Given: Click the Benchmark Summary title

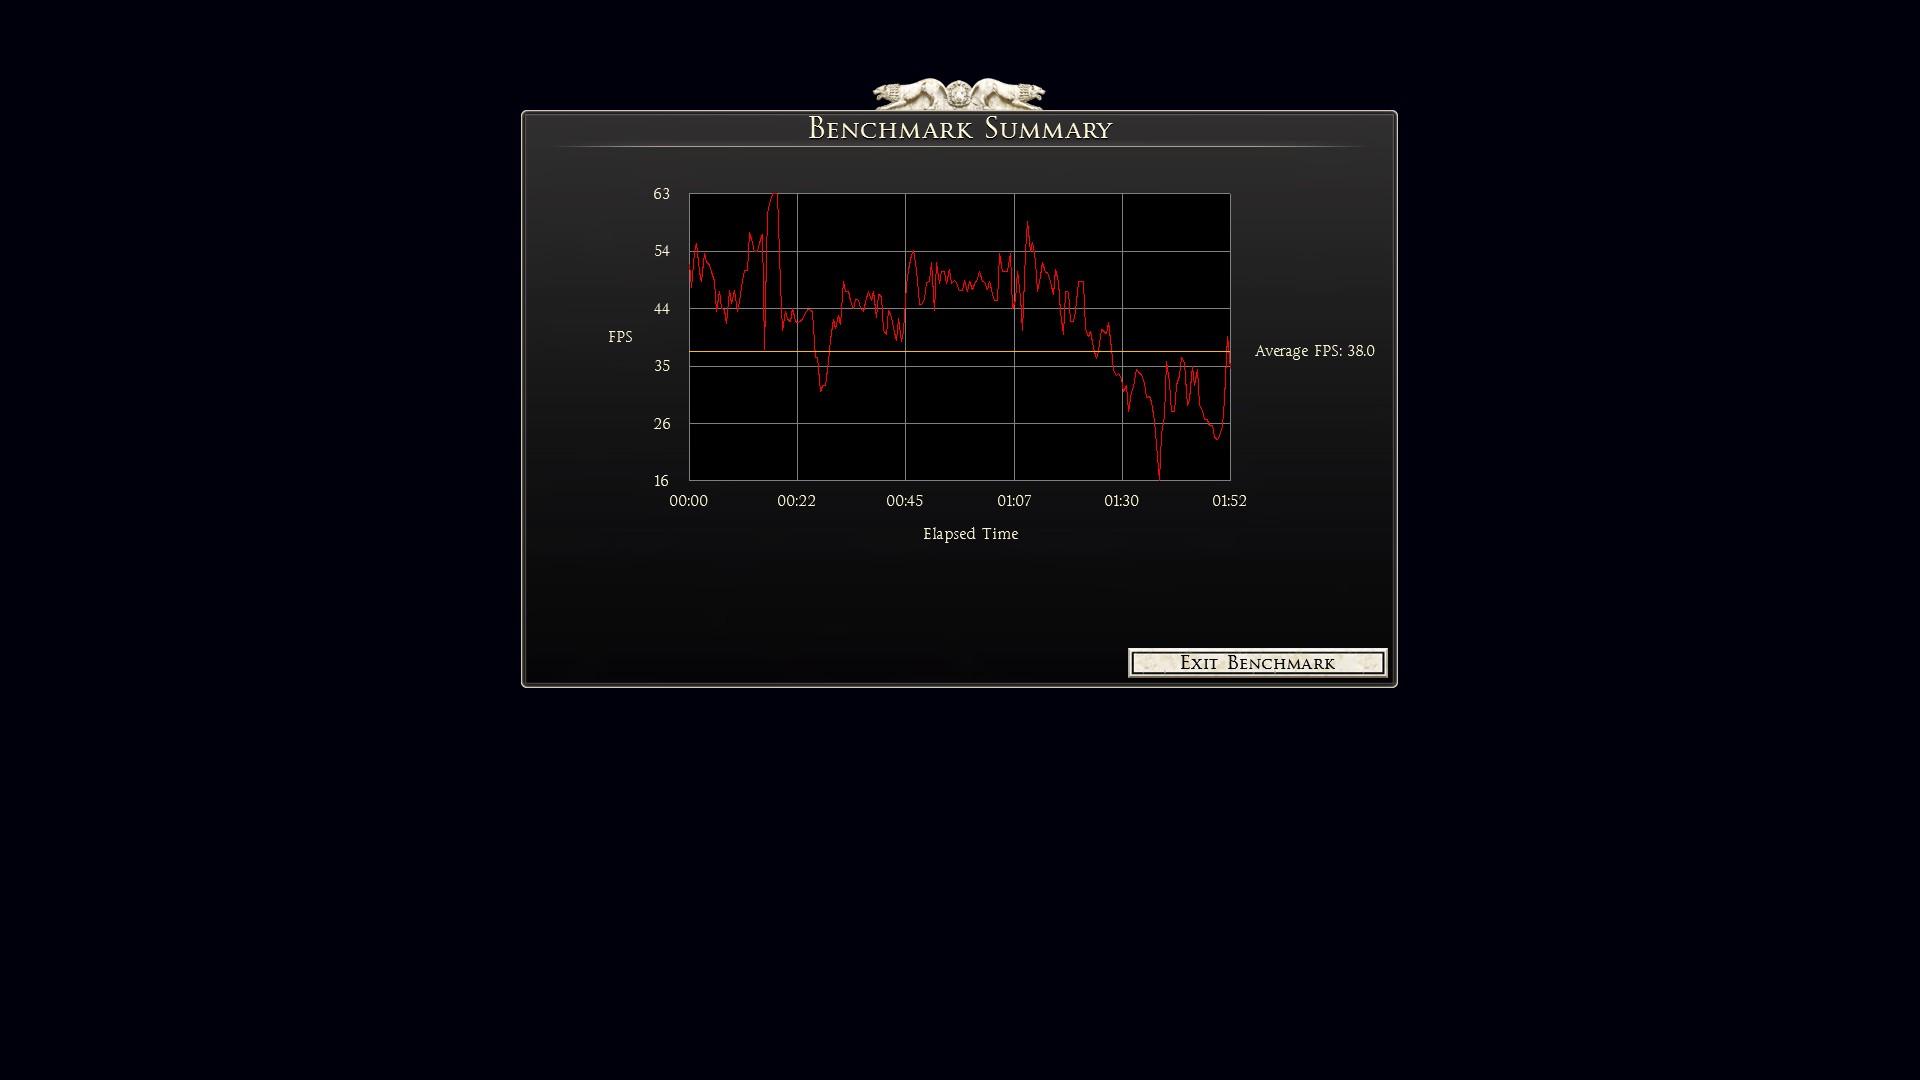Looking at the screenshot, I should click(x=959, y=129).
